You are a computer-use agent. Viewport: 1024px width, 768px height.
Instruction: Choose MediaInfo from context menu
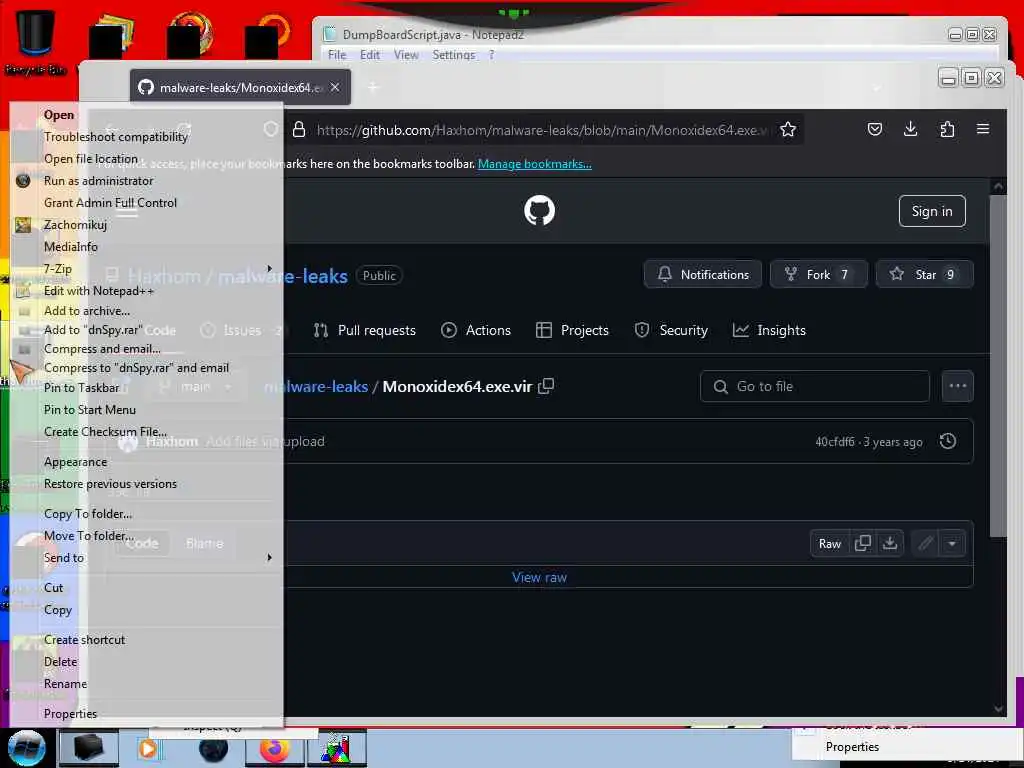click(146, 247)
